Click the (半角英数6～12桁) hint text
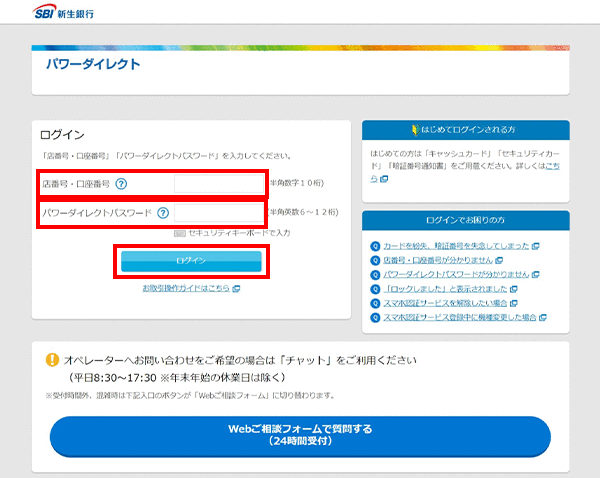The height and width of the screenshot is (478, 600). [x=303, y=212]
